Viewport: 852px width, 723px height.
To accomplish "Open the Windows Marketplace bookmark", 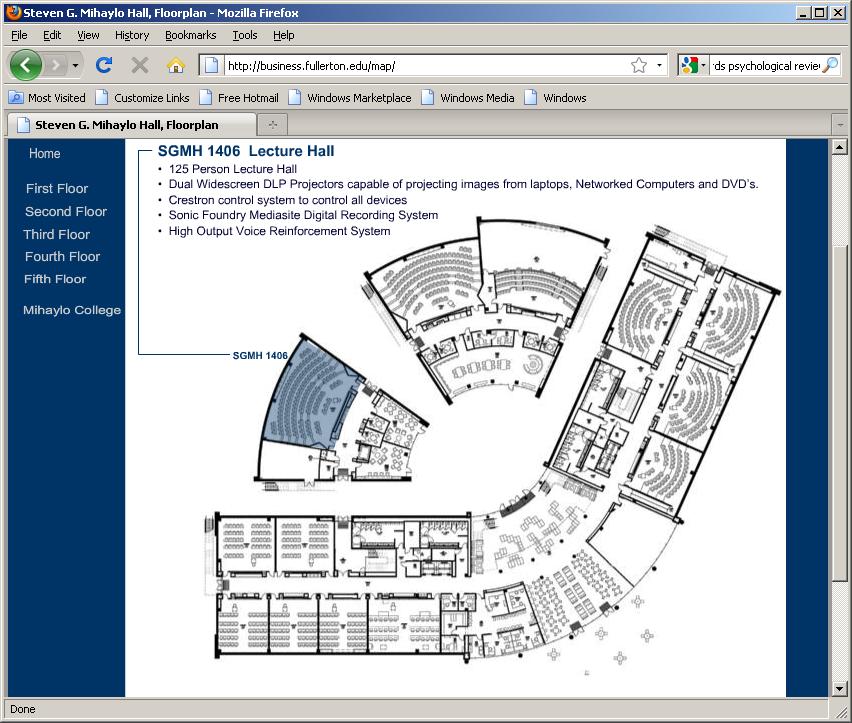I will coord(350,98).
